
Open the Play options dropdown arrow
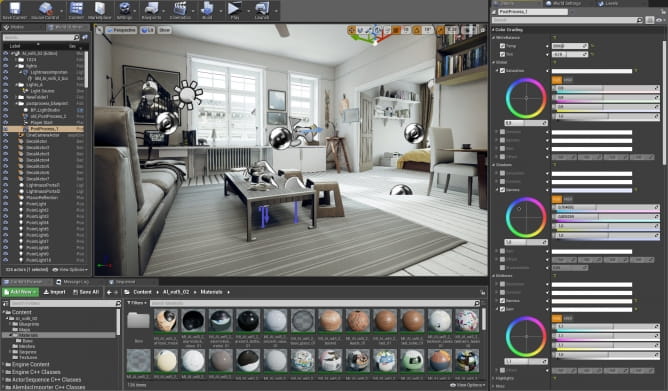pyautogui.click(x=248, y=11)
